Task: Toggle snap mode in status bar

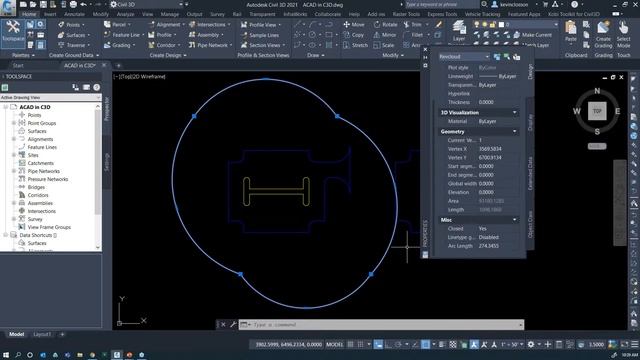Action: tap(360, 344)
